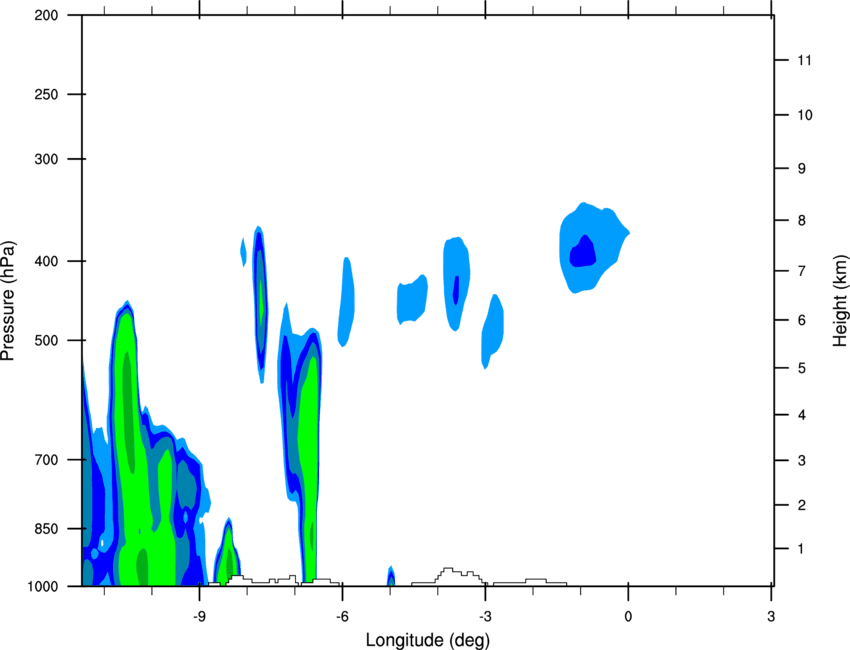
Task: Click the dark blue core near 0 longitude
Action: pyautogui.click(x=583, y=252)
